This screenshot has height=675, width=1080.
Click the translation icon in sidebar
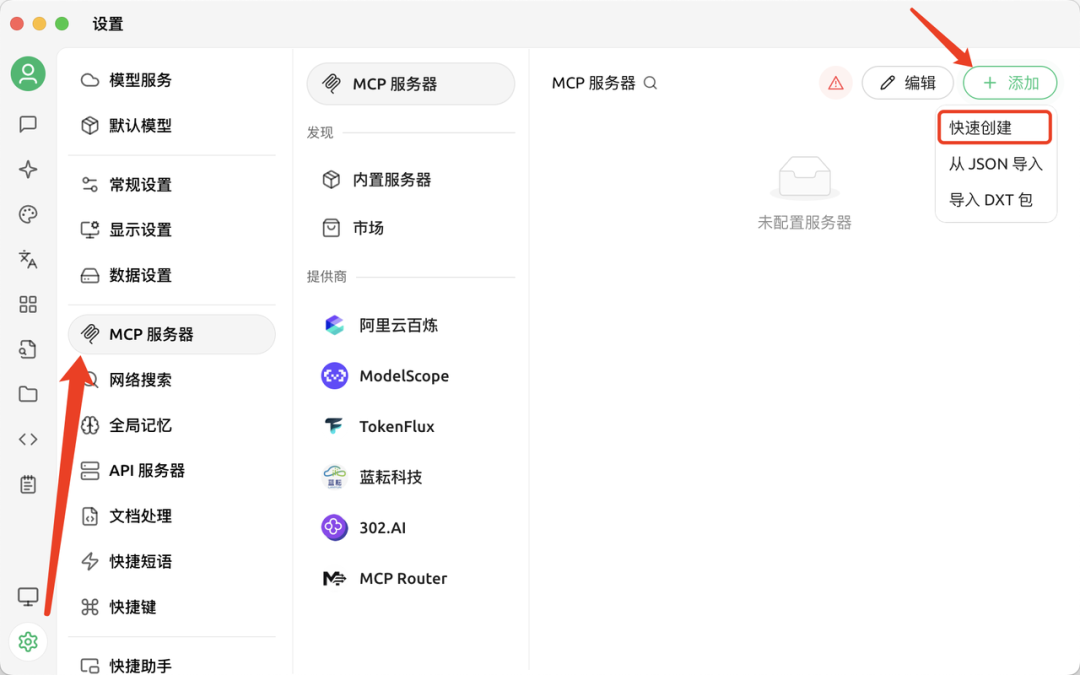(x=27, y=258)
